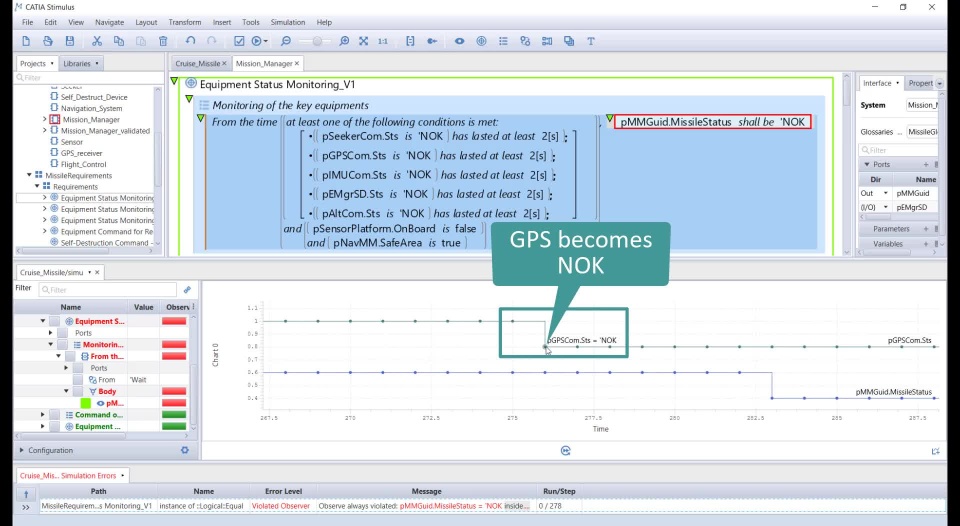Reset zoom to 1:1
Viewport: 960px width, 526px height.
coord(383,41)
